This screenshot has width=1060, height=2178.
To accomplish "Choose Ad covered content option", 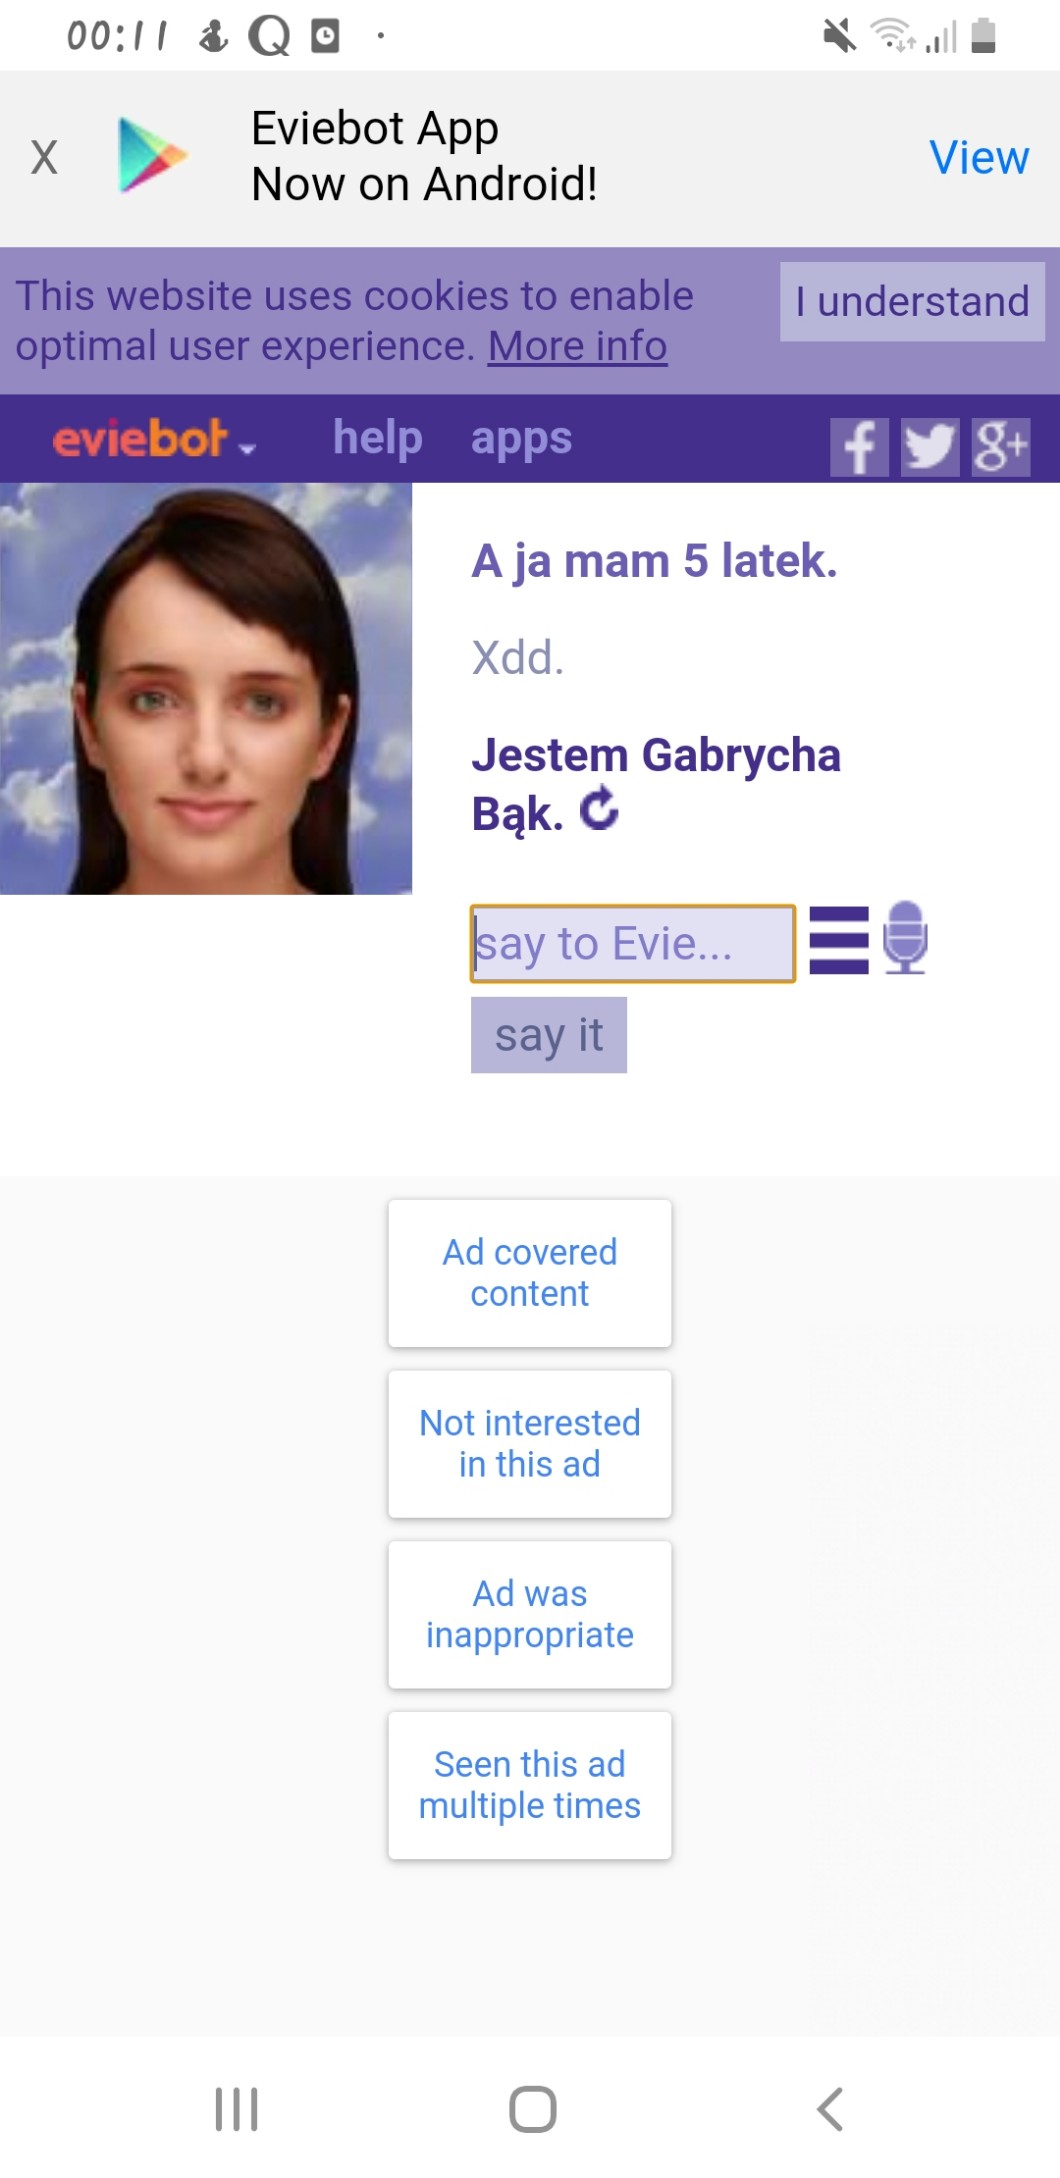I will (529, 1273).
